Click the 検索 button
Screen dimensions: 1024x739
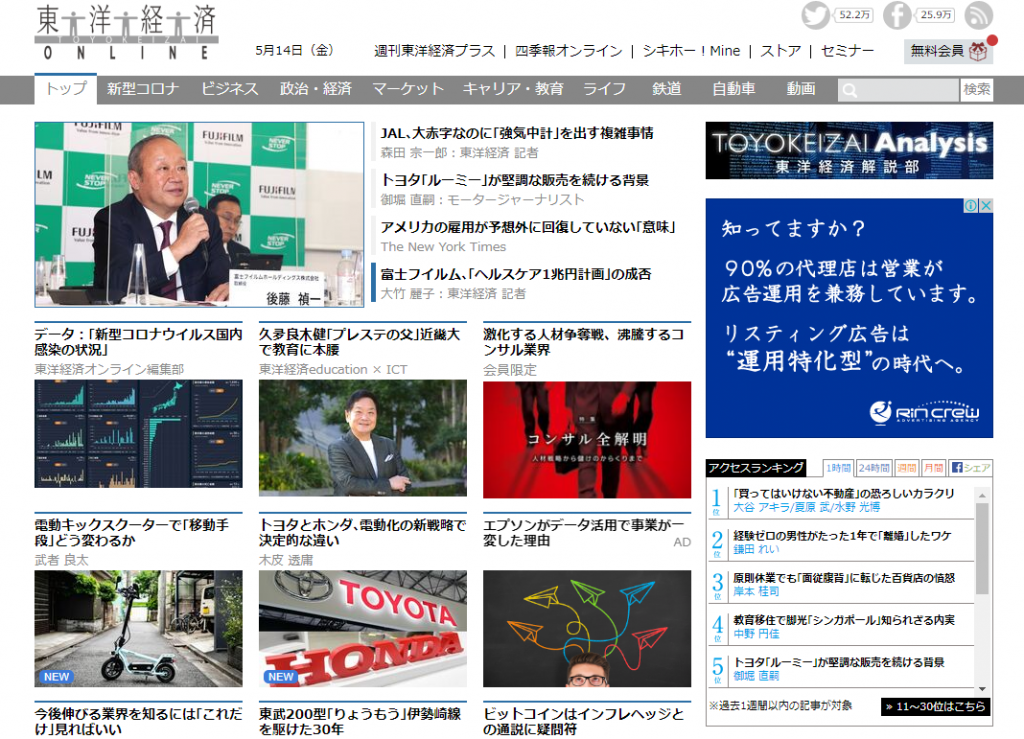(x=977, y=90)
